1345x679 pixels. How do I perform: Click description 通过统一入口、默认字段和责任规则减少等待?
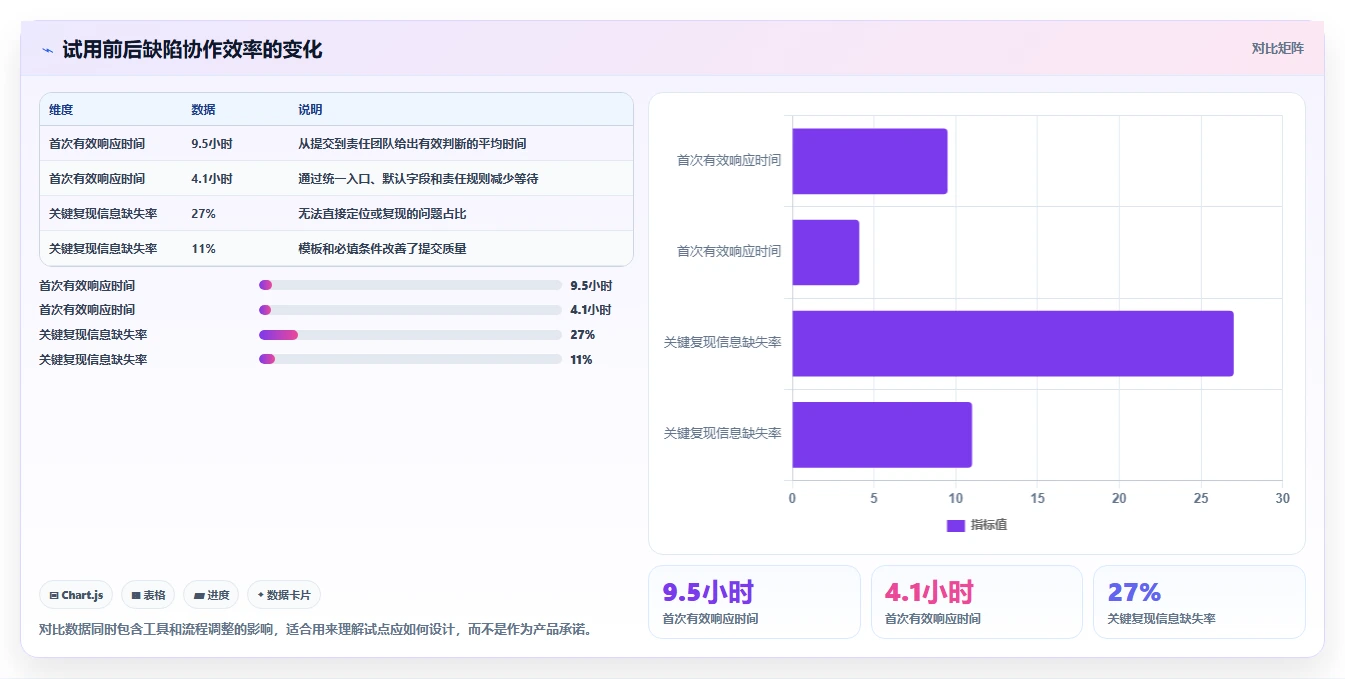coord(418,179)
